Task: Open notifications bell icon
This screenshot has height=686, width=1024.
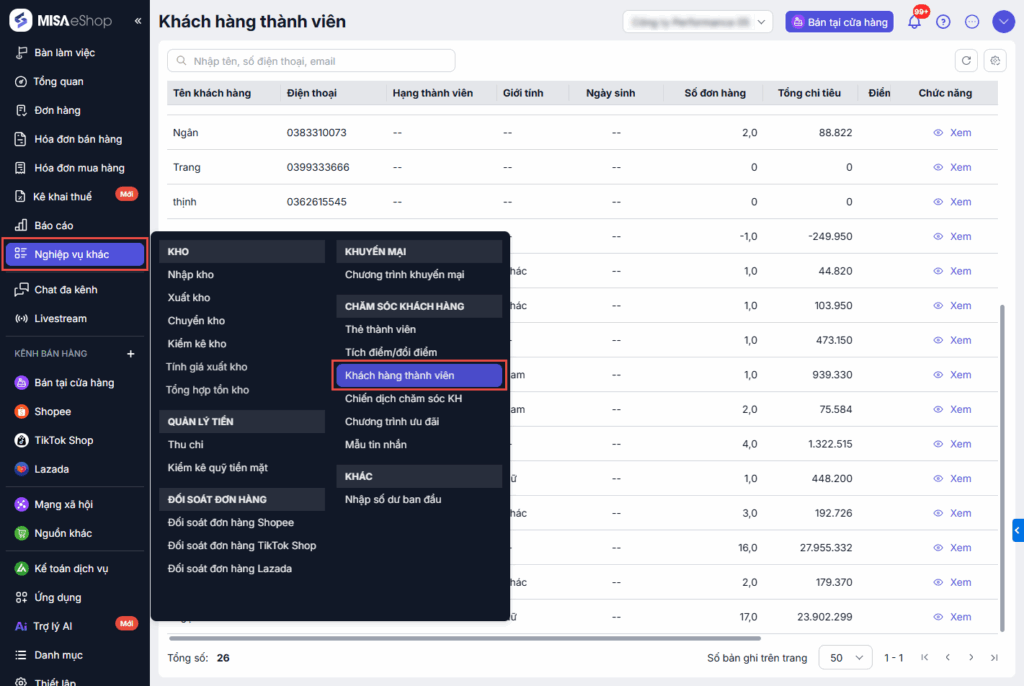Action: tap(915, 22)
